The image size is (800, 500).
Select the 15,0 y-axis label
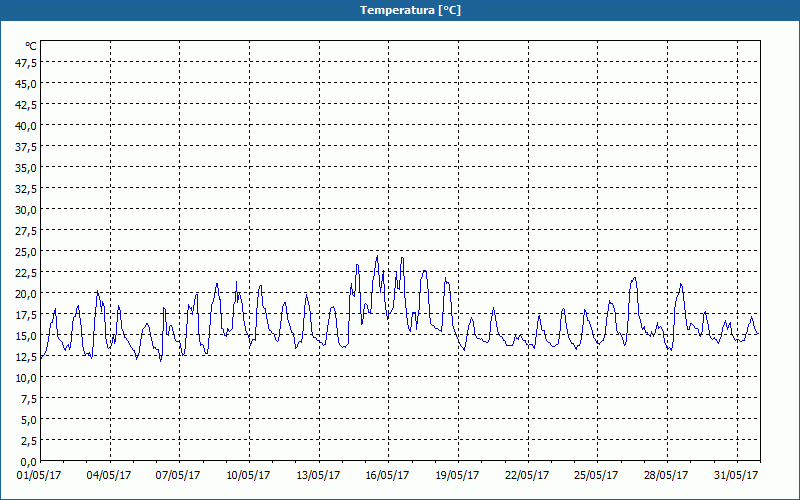27,336
